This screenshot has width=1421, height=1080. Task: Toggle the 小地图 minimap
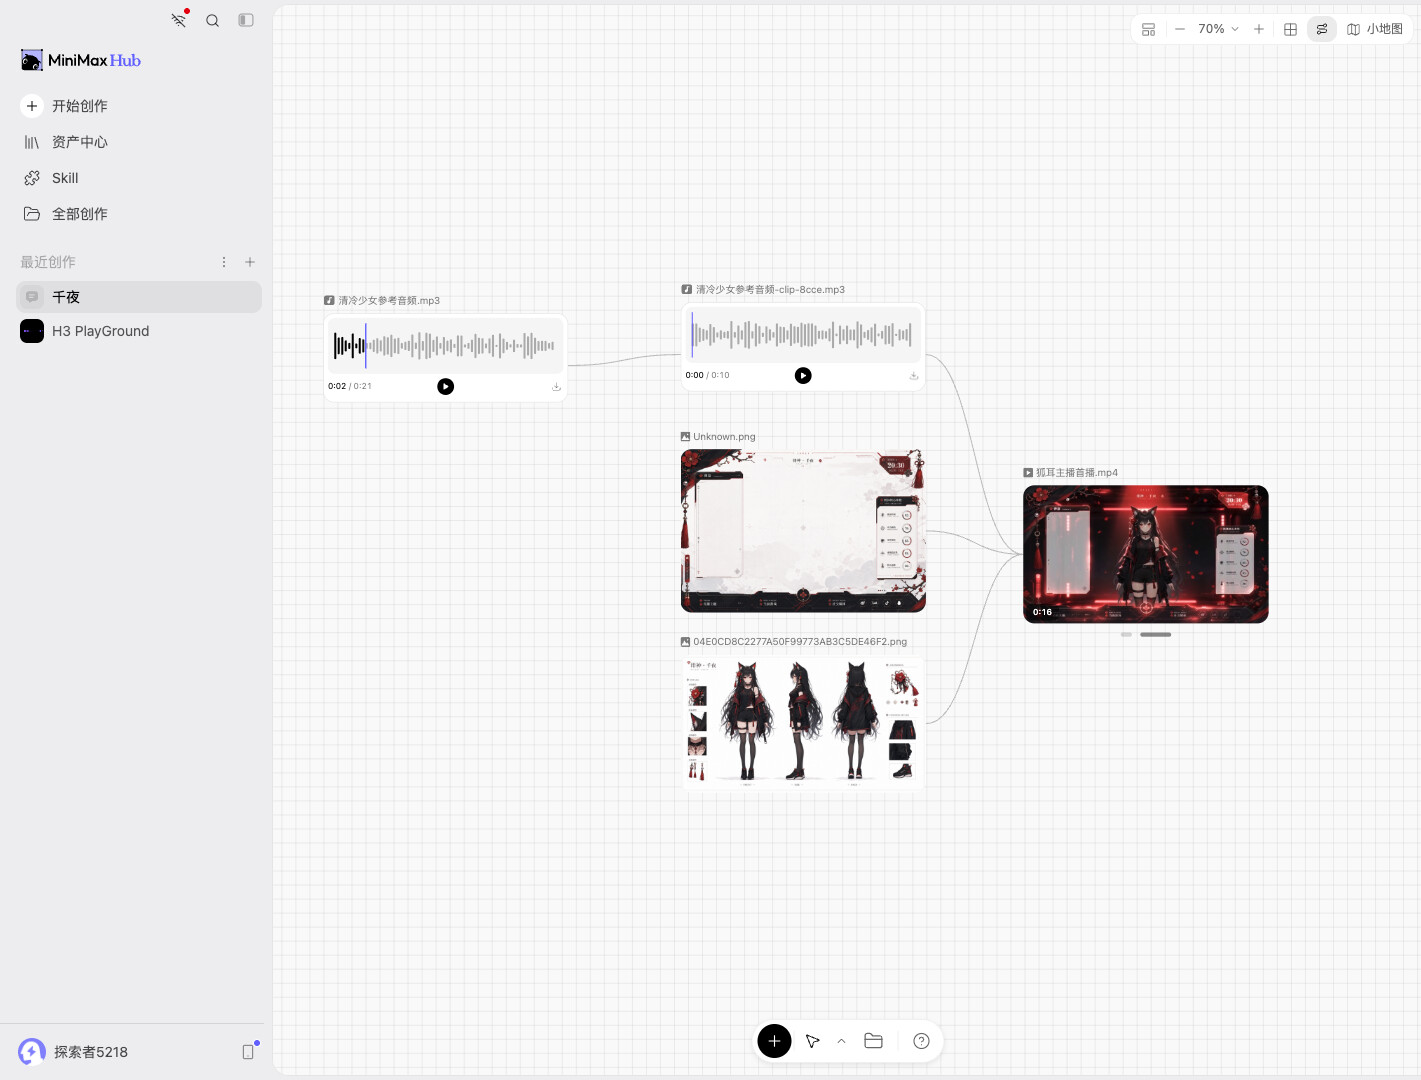[1375, 29]
